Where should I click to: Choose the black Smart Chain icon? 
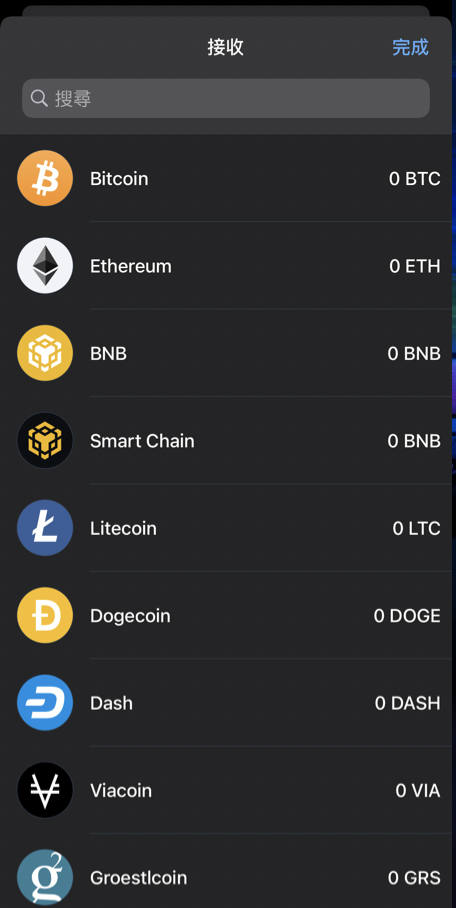(x=45, y=441)
